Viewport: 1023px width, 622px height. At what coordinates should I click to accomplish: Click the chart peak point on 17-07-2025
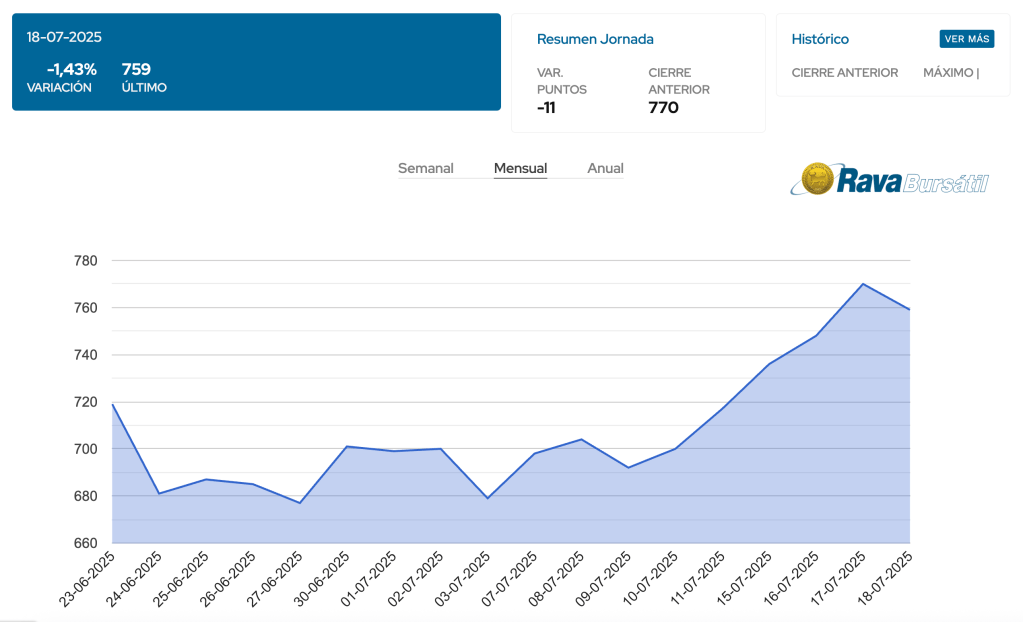click(x=863, y=284)
